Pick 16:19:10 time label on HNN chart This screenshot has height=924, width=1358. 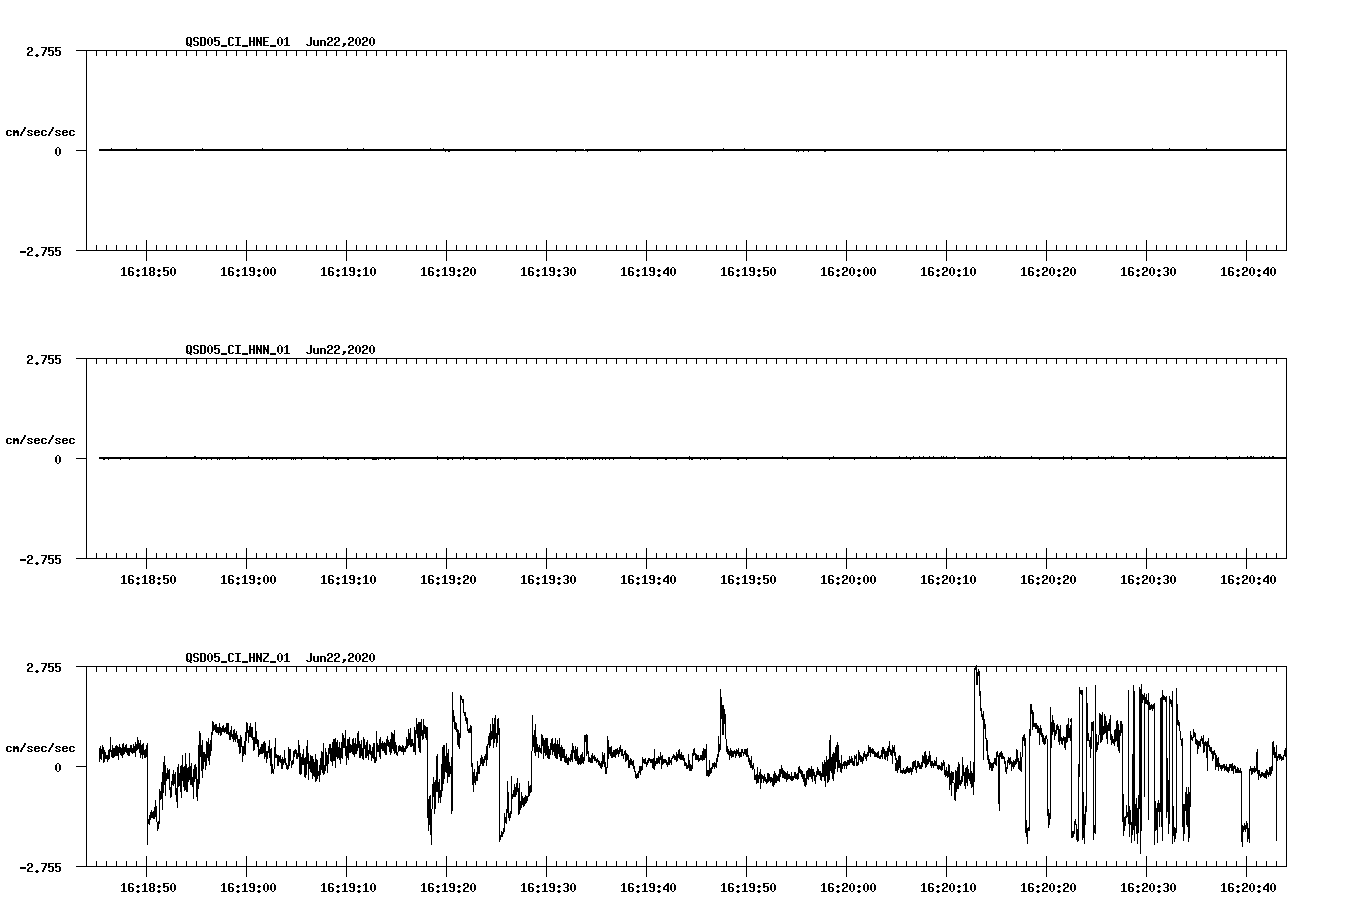(x=348, y=579)
